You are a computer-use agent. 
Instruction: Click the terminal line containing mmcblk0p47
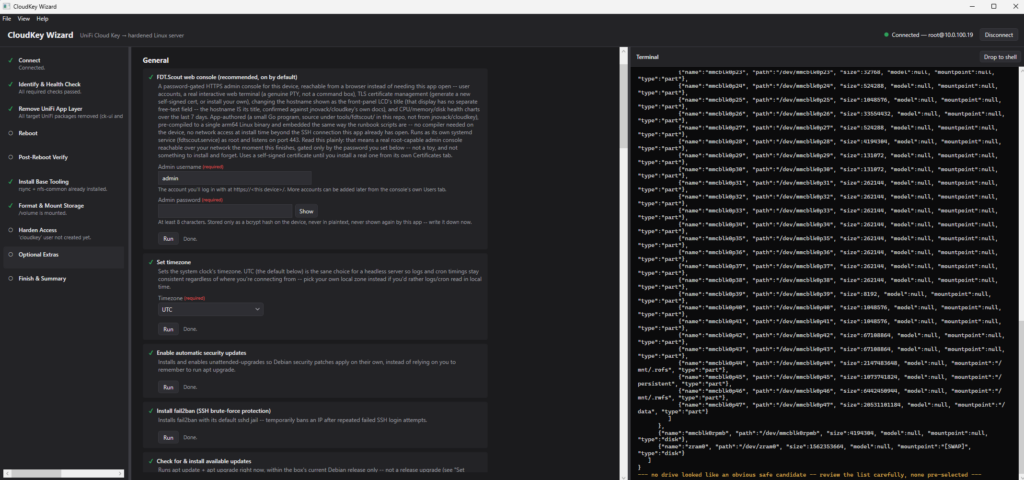click(822, 408)
